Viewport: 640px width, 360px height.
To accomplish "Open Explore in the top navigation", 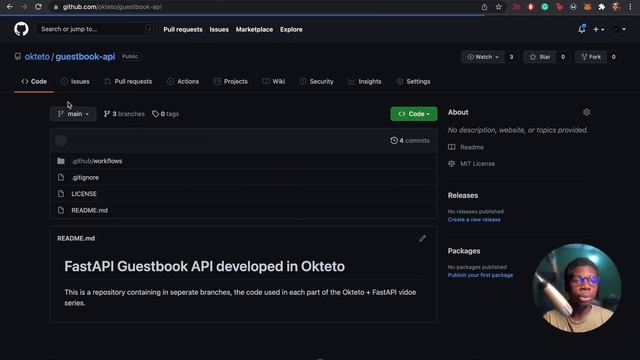I will tap(291, 29).
